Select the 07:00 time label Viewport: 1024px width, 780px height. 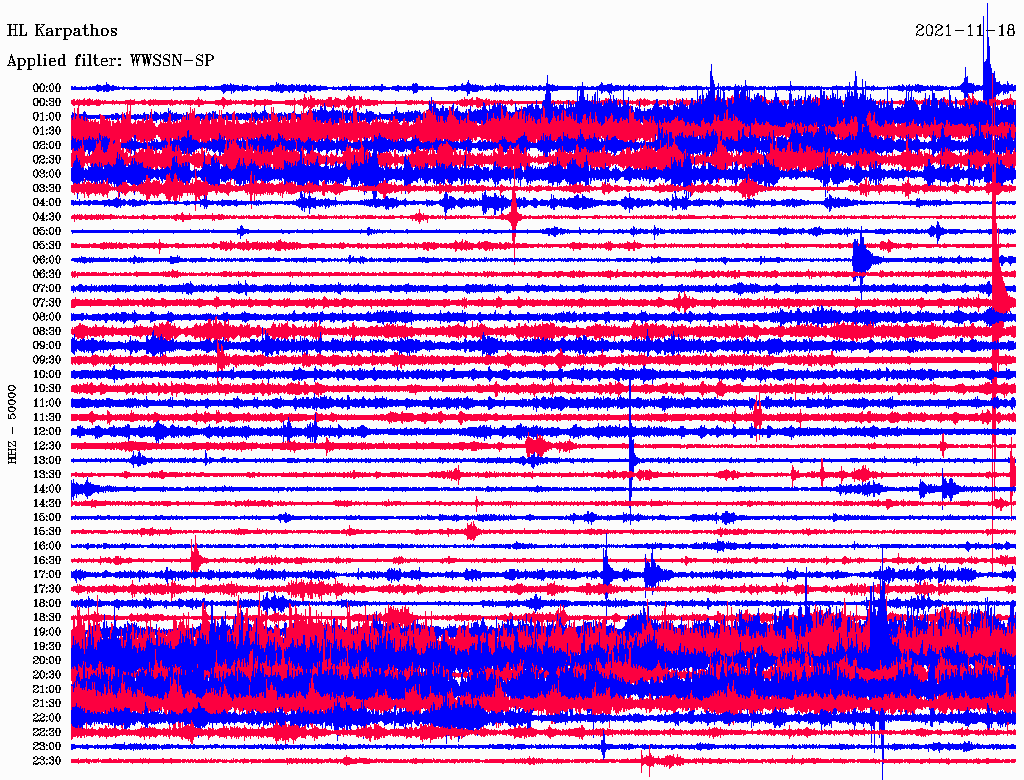47,289
